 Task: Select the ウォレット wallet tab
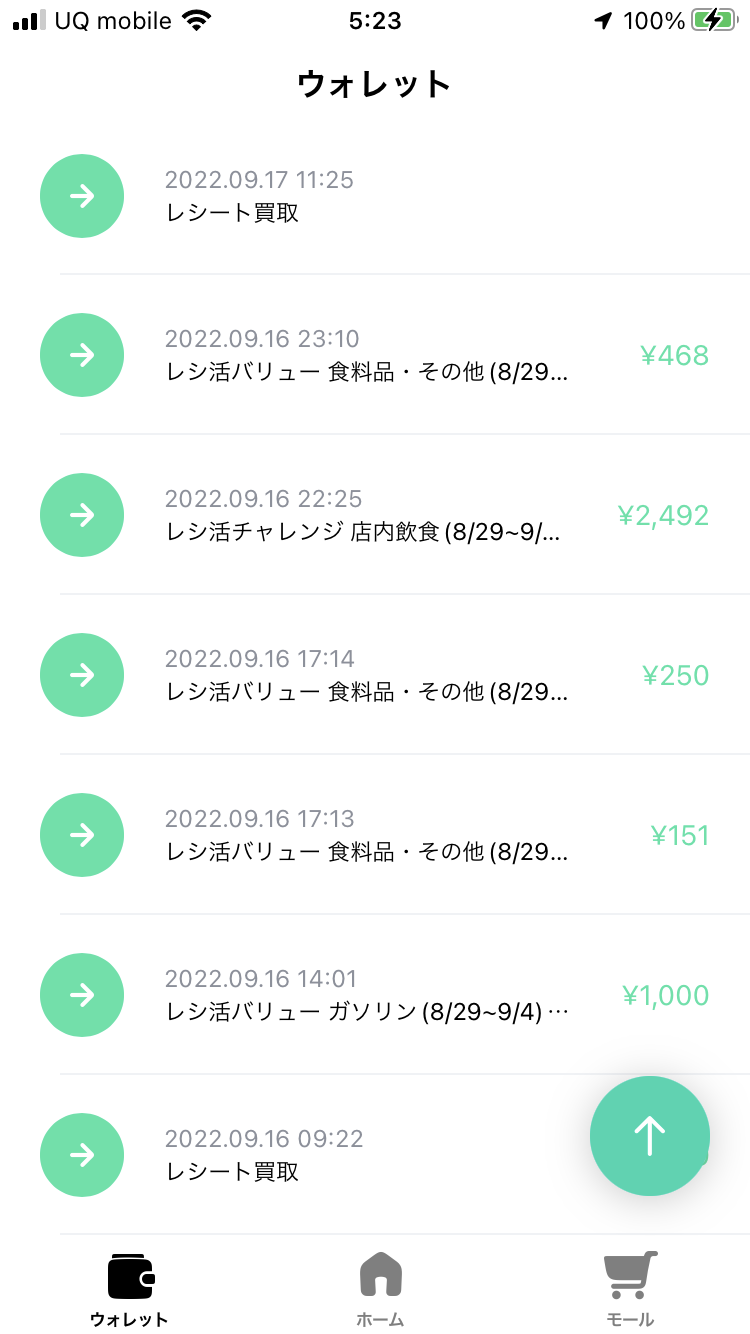coord(130,1288)
